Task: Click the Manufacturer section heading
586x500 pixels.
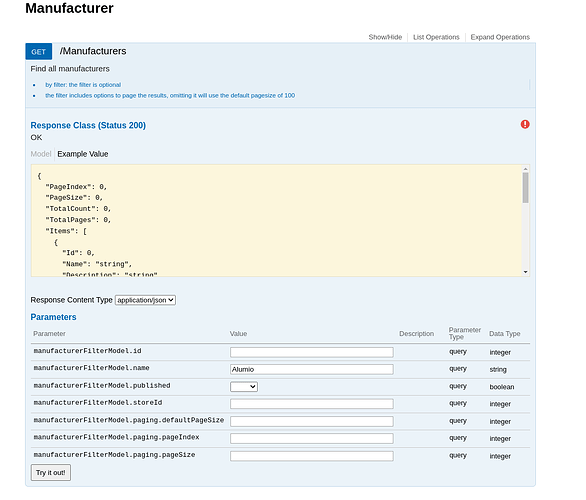Action: (x=70, y=8)
